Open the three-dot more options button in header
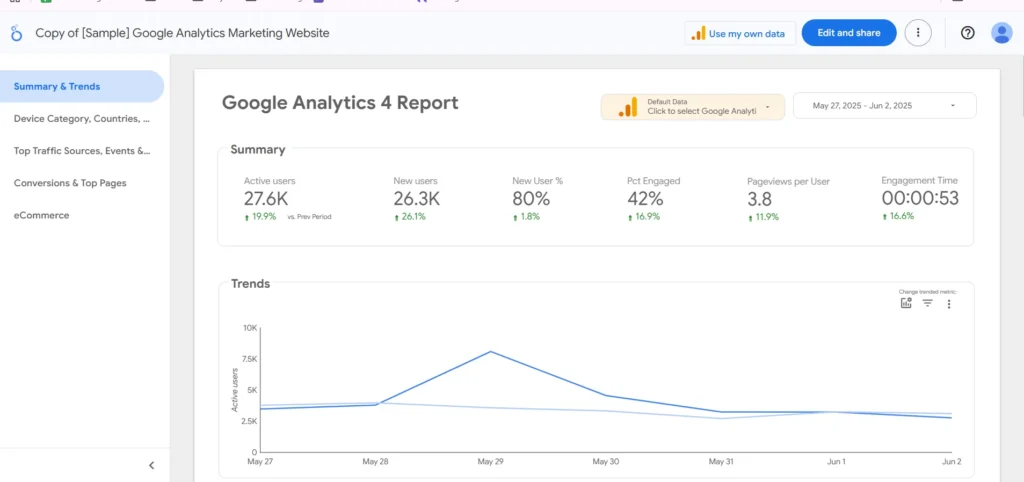The image size is (1024, 482). point(918,33)
